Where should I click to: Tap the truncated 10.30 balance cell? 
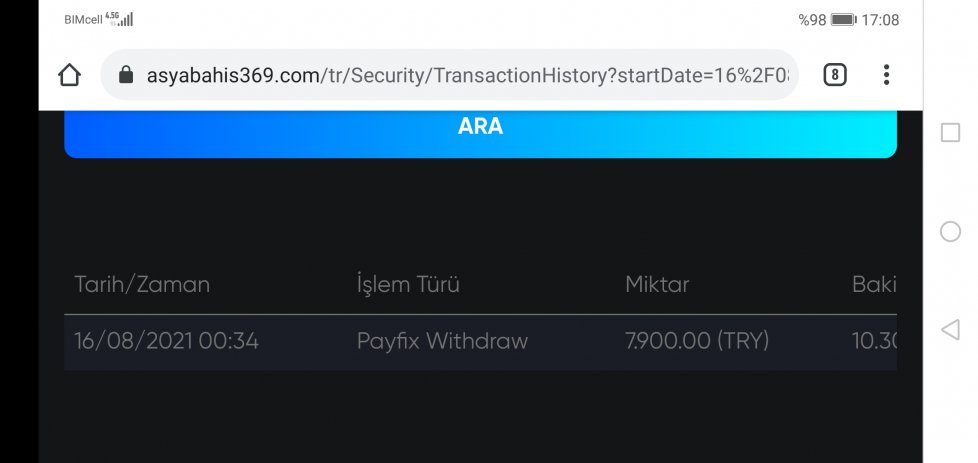pyautogui.click(x=874, y=341)
